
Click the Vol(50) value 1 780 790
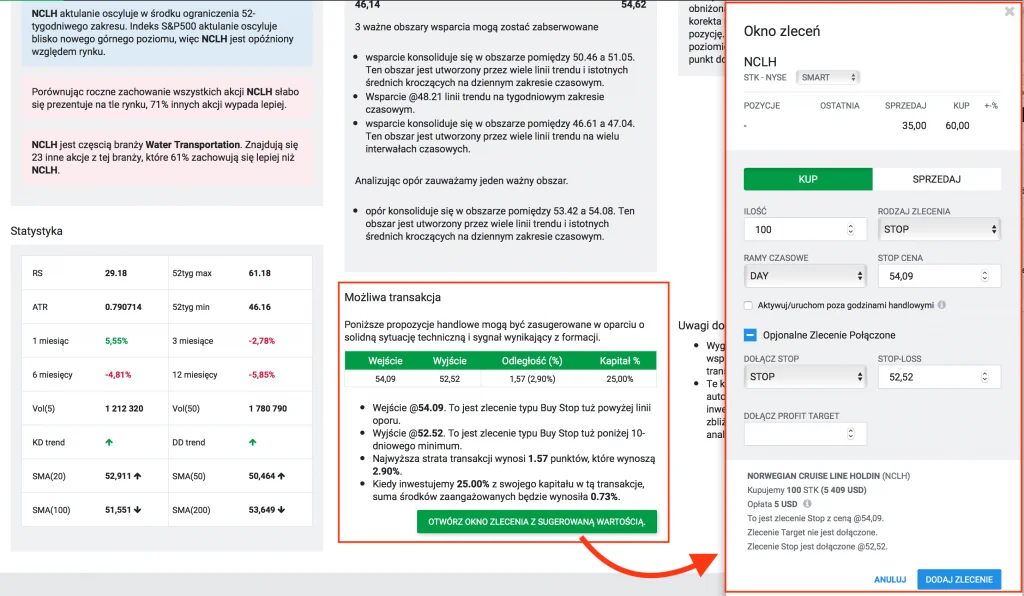tap(268, 409)
